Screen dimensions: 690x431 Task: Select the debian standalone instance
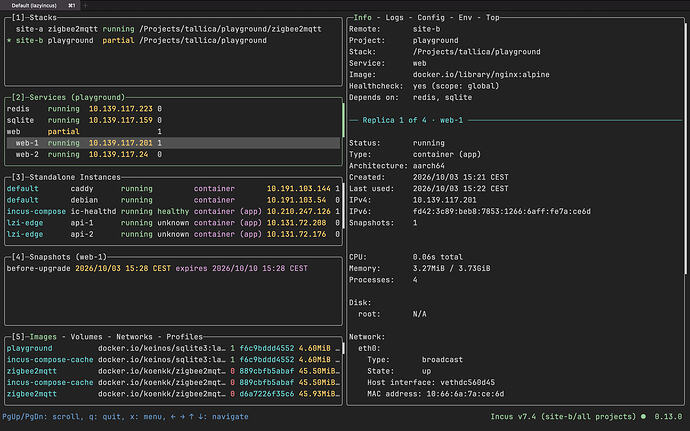pyautogui.click(x=173, y=200)
